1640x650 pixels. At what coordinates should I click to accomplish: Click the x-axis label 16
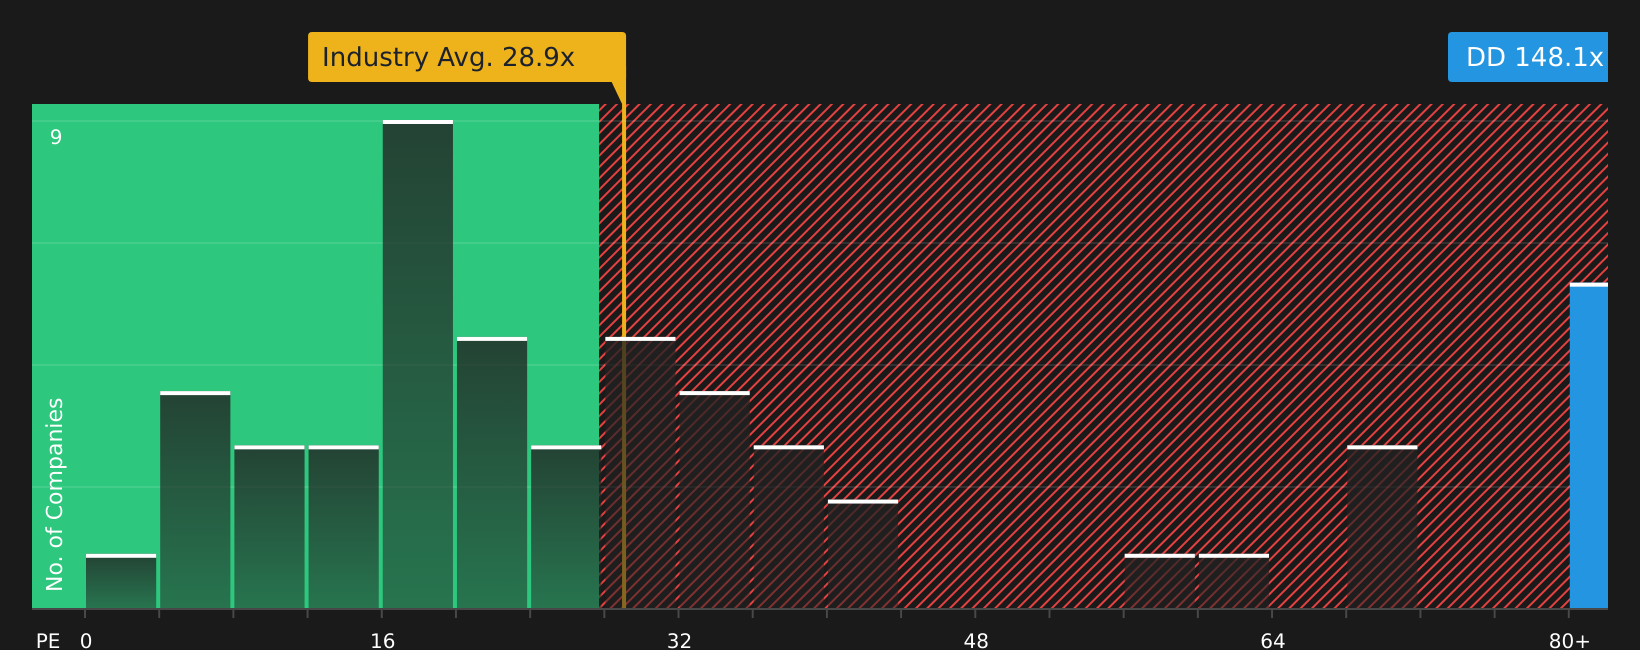[x=383, y=641]
